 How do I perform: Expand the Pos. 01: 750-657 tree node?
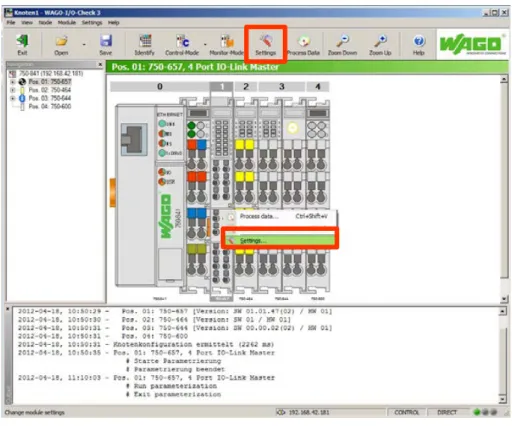coord(13,82)
